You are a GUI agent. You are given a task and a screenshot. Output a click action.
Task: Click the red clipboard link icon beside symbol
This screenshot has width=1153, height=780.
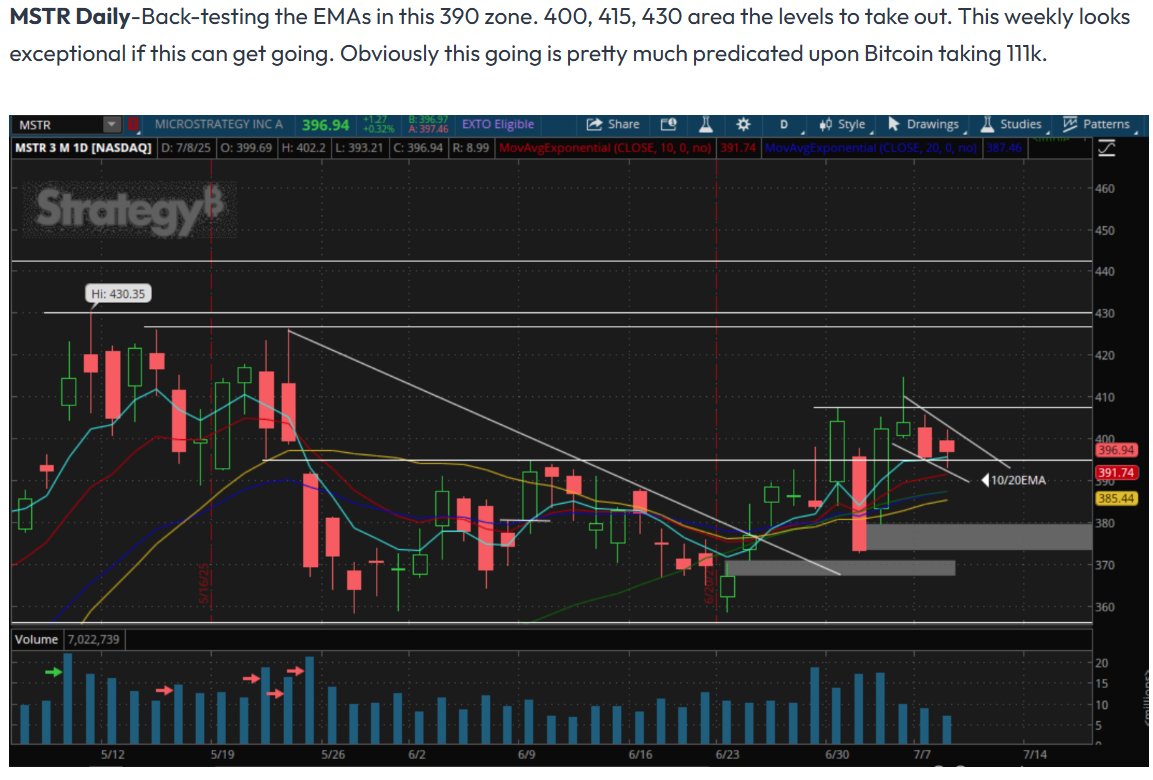click(133, 124)
